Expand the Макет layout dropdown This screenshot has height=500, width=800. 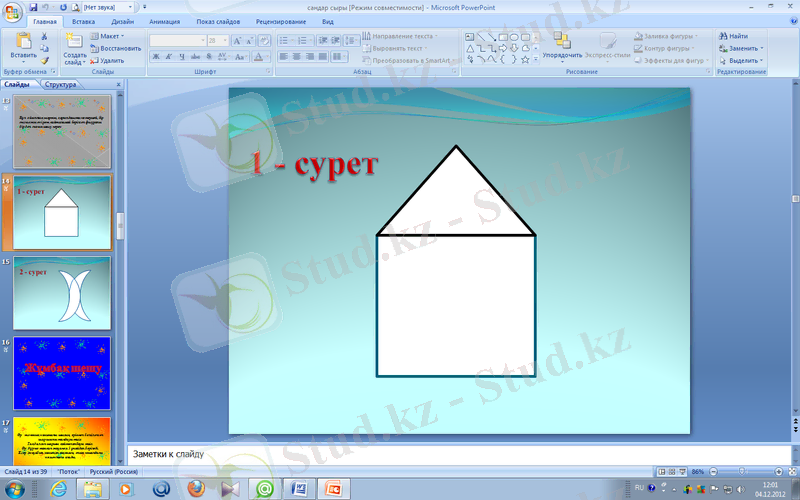(108, 36)
